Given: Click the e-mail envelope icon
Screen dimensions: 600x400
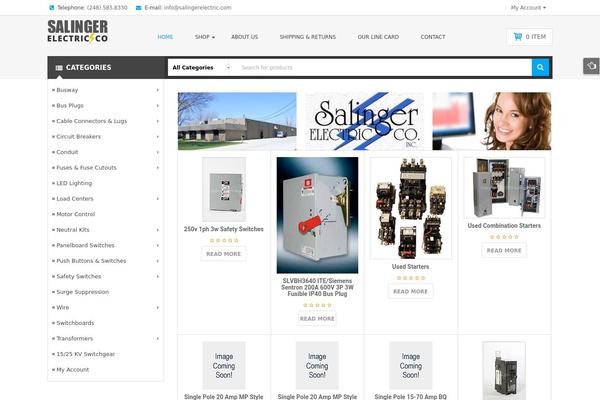Looking at the screenshot, I should click(139, 8).
